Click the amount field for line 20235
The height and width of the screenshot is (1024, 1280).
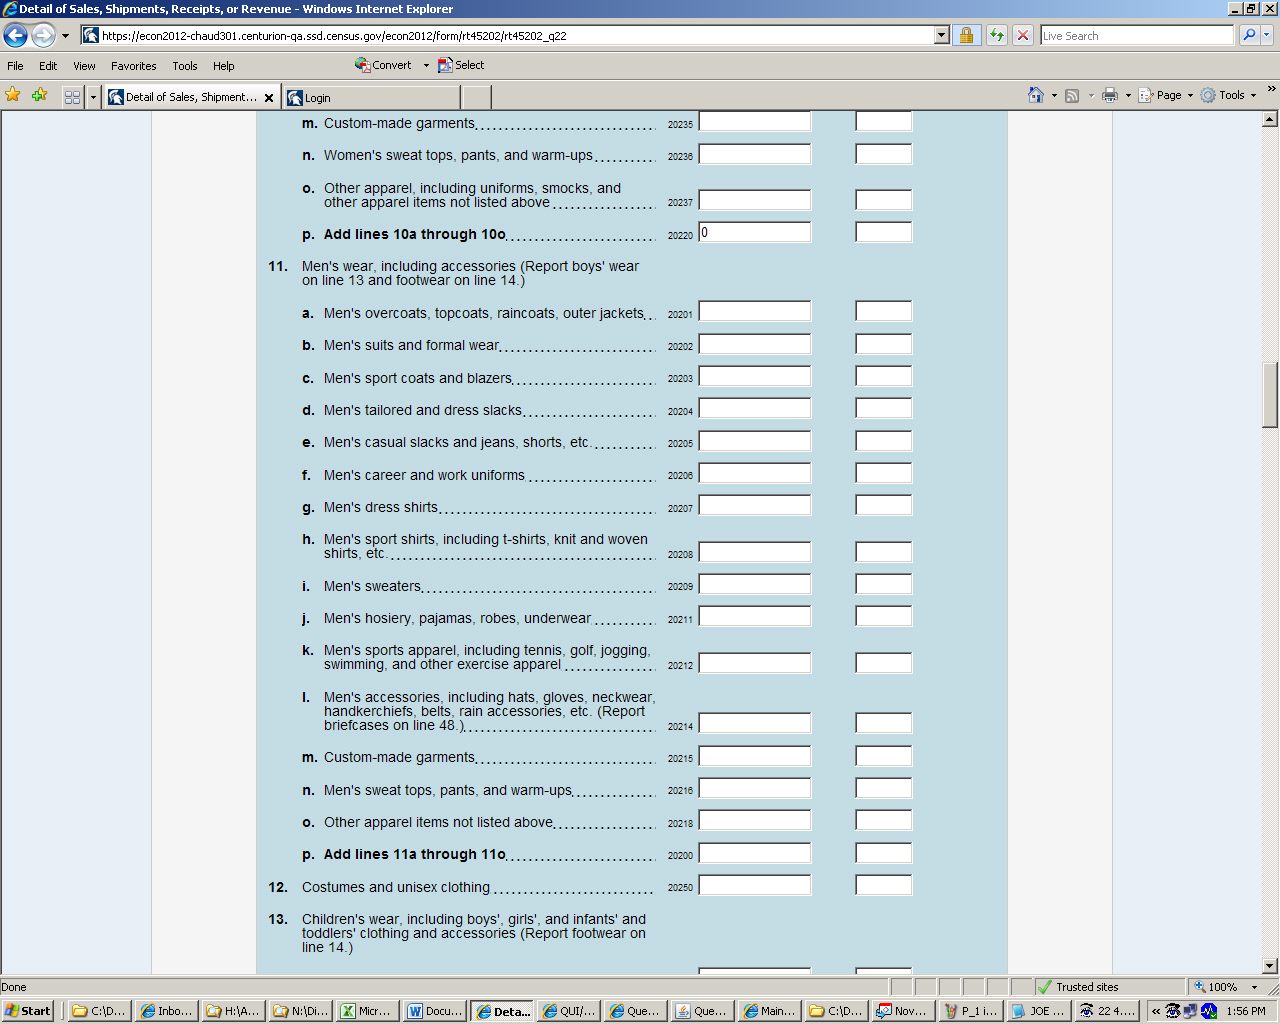755,122
